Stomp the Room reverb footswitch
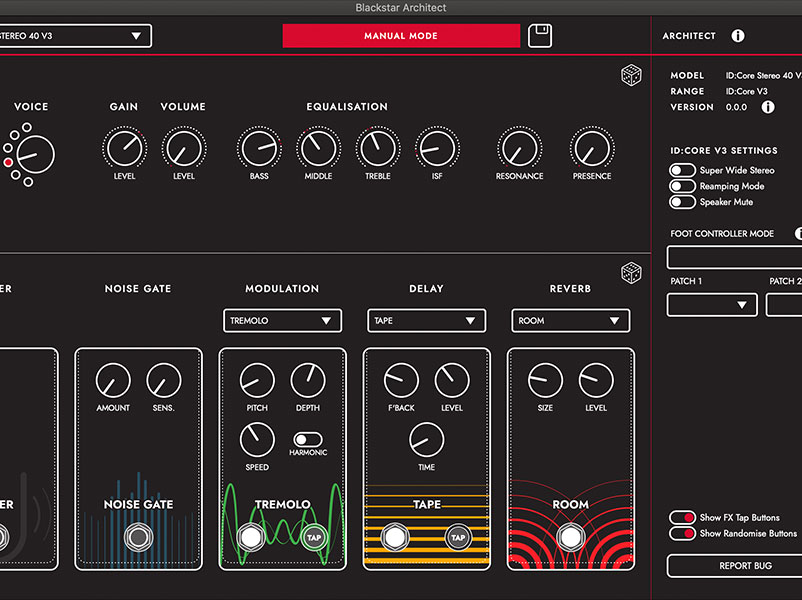This screenshot has width=802, height=600. (570, 537)
